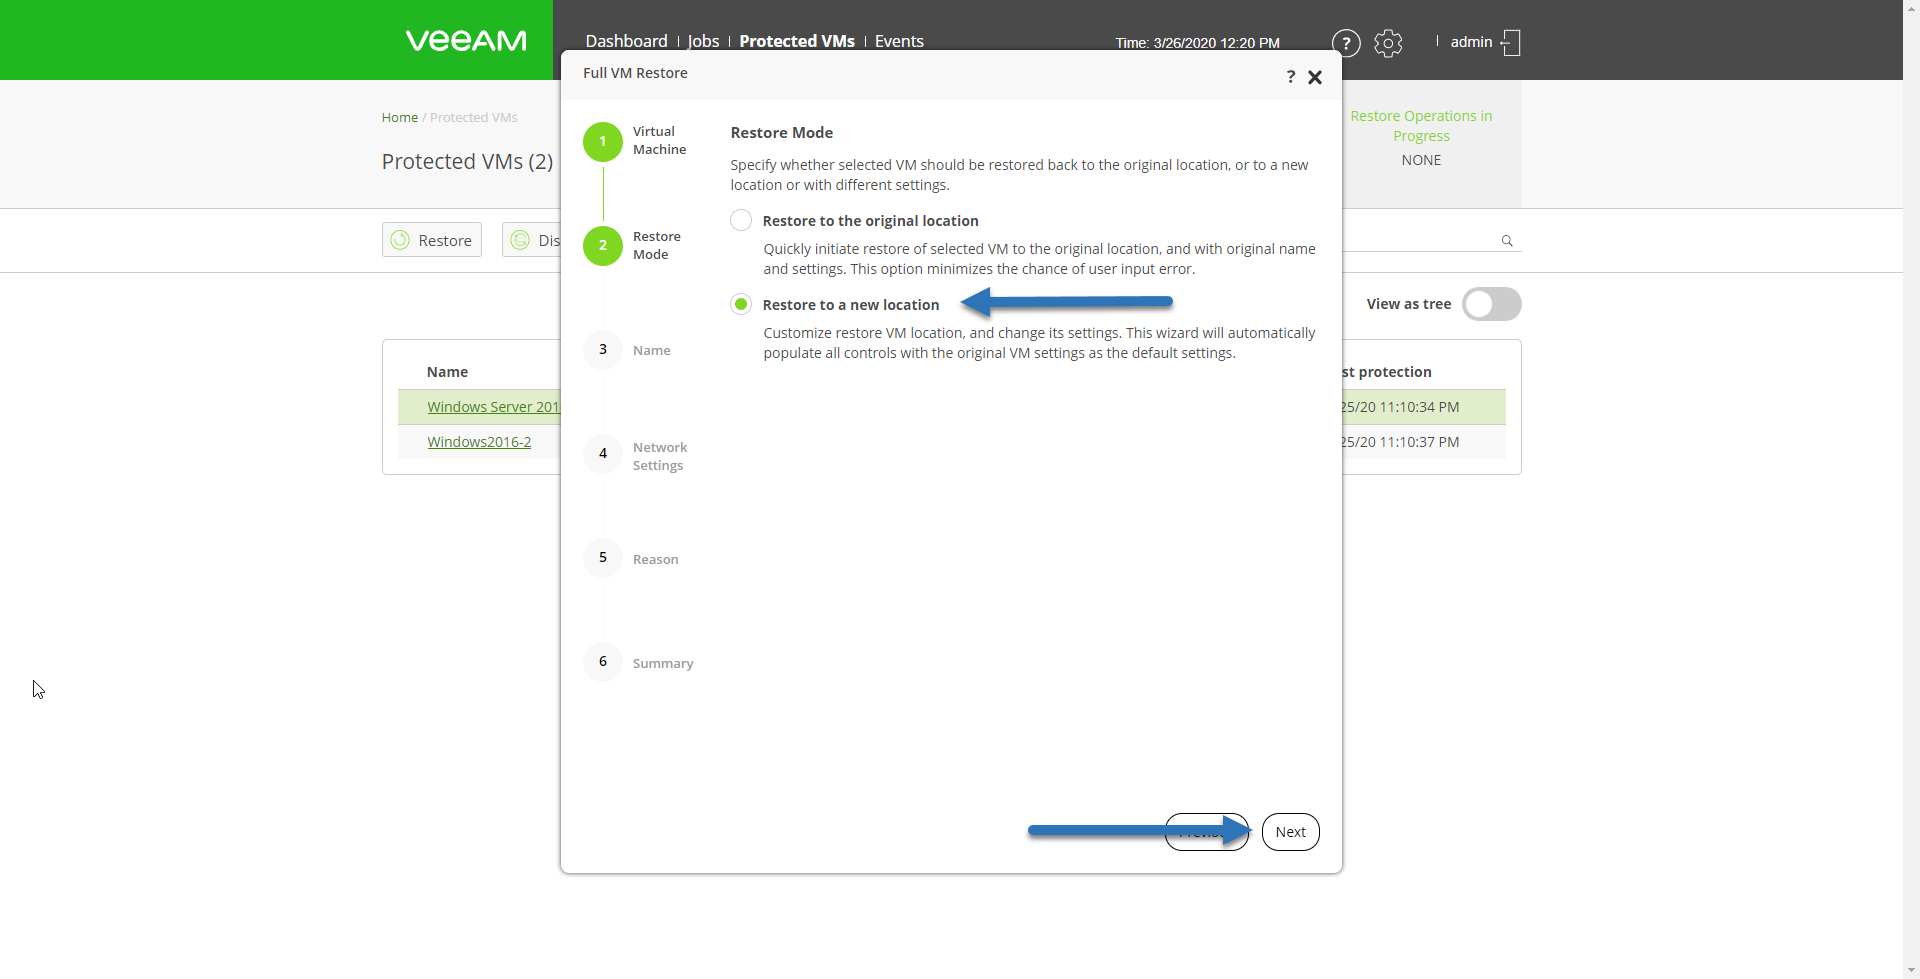Open the Home breadcrumb link
1920x979 pixels.
tap(399, 117)
